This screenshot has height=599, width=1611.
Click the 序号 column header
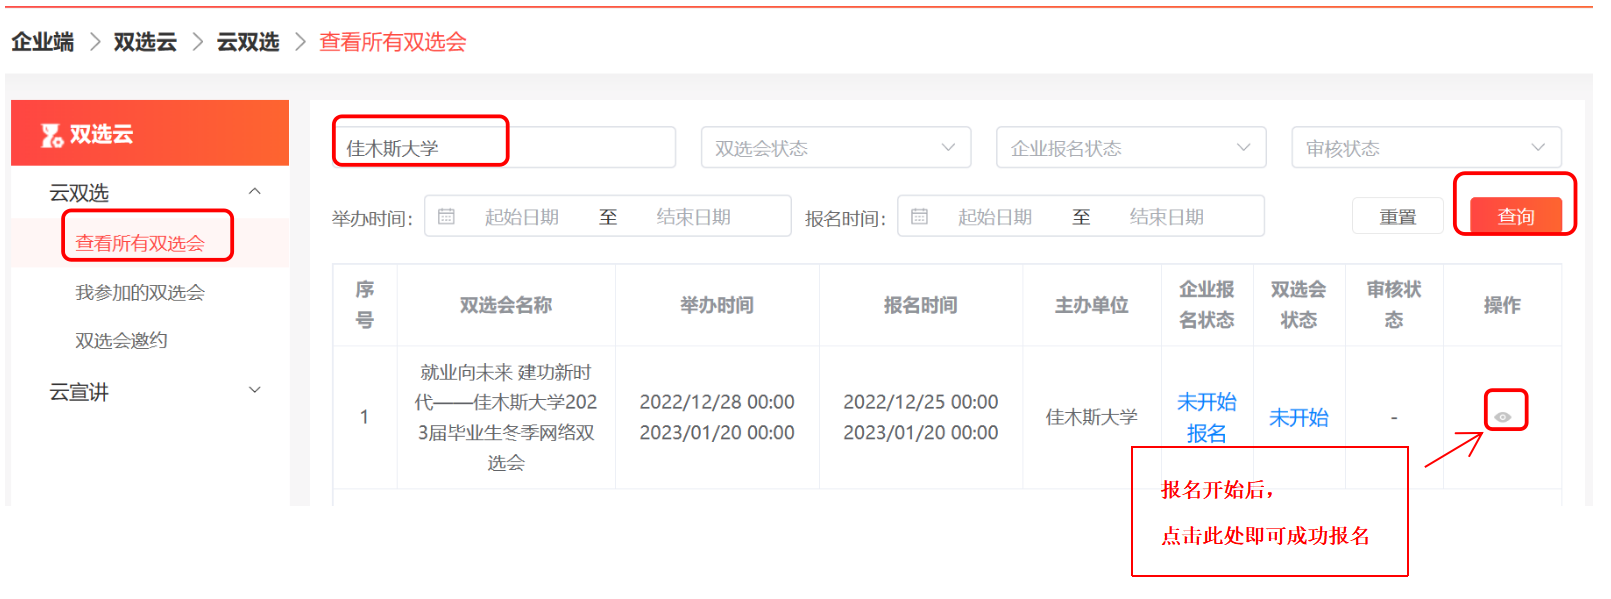[x=365, y=305]
